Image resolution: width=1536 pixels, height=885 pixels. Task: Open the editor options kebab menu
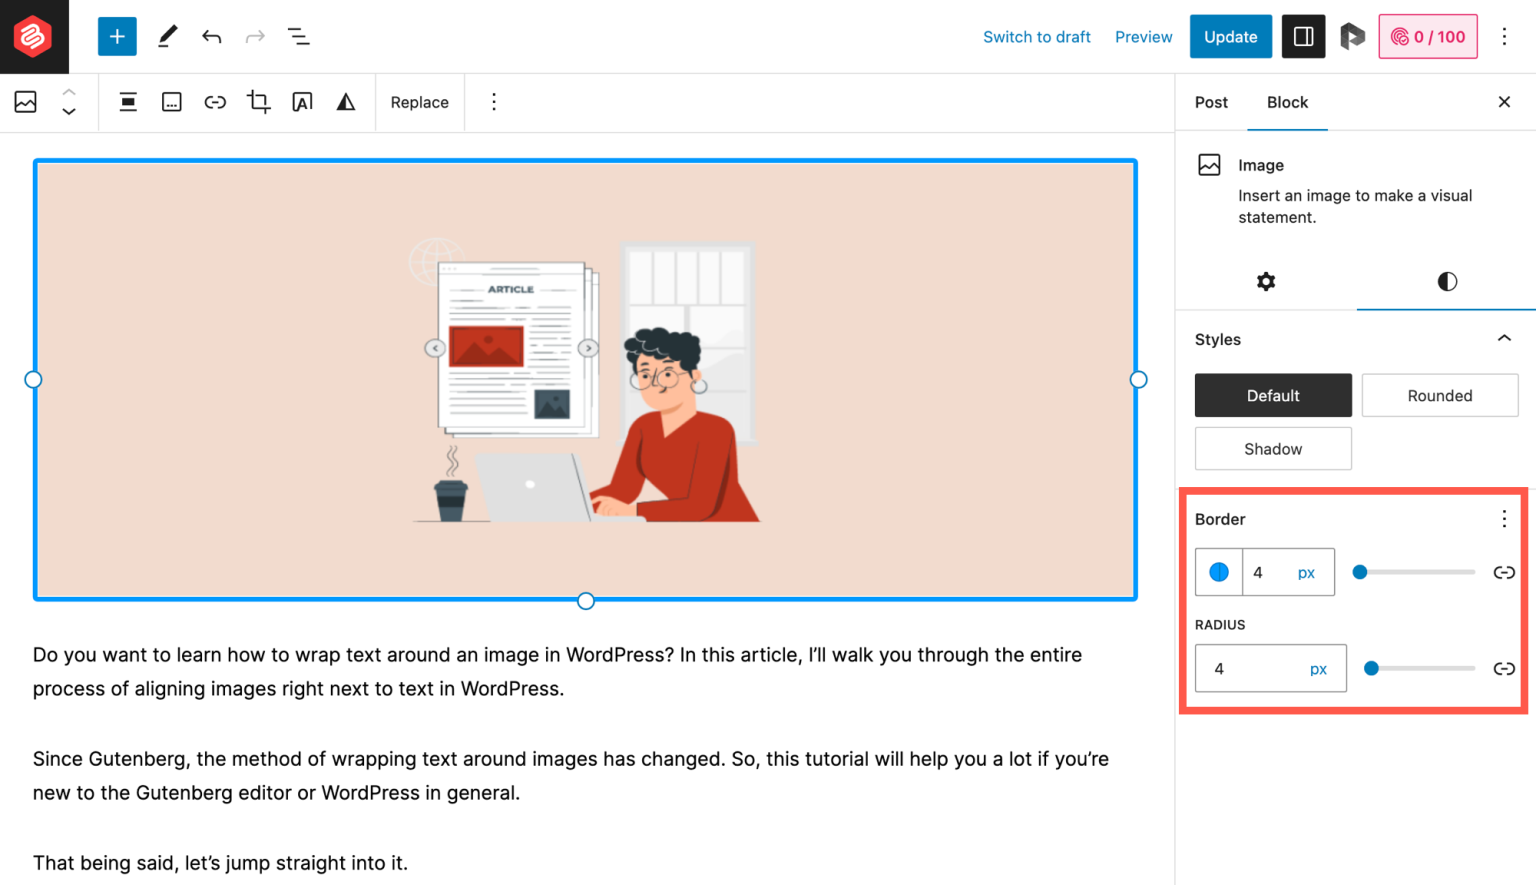click(x=1504, y=37)
